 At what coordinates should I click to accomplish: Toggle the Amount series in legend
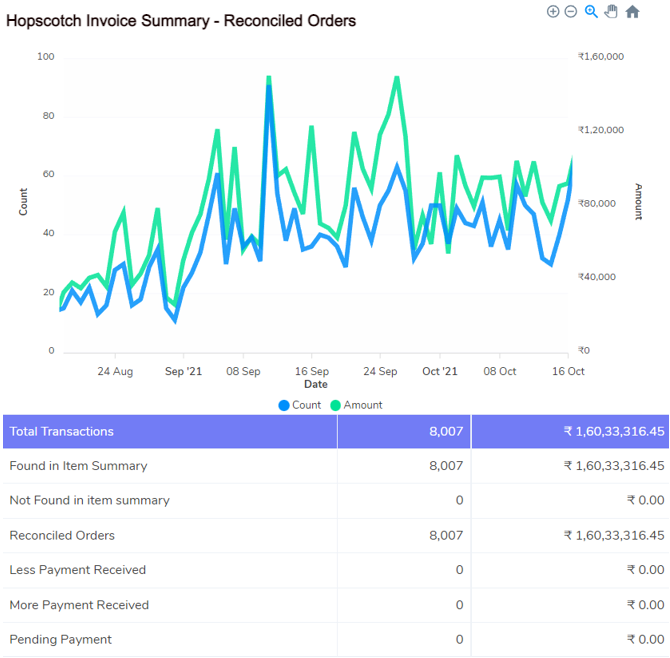357,405
